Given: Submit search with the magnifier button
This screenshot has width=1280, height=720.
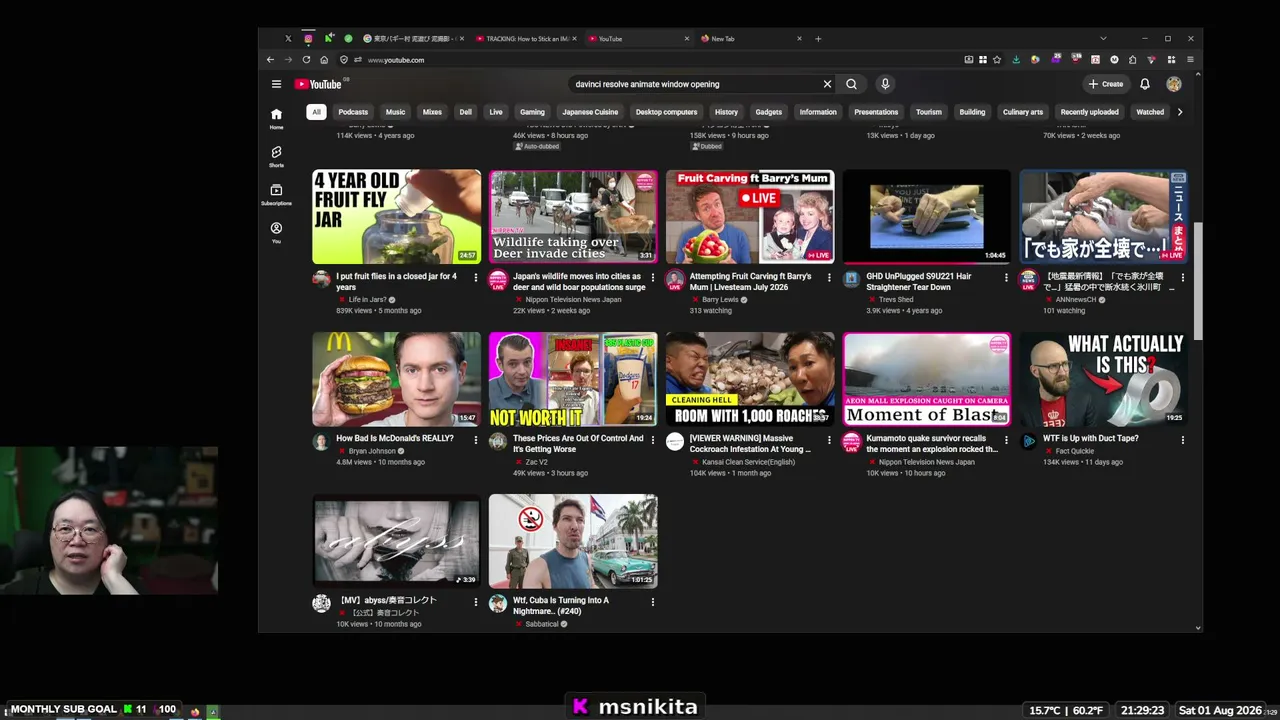Looking at the screenshot, I should pos(851,84).
